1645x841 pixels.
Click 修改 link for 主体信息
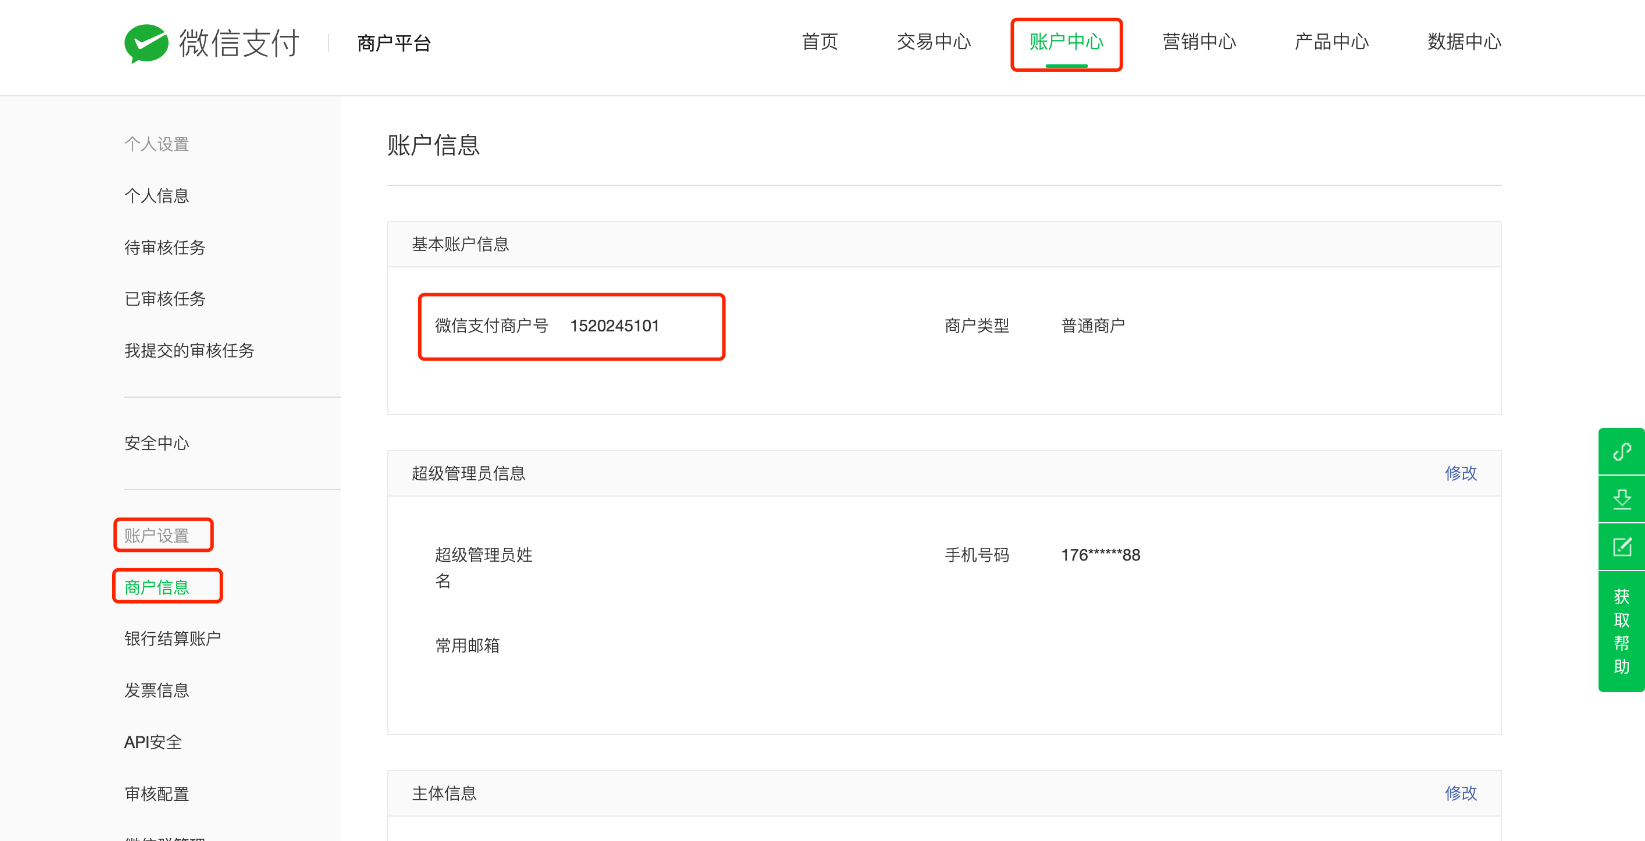tap(1460, 793)
